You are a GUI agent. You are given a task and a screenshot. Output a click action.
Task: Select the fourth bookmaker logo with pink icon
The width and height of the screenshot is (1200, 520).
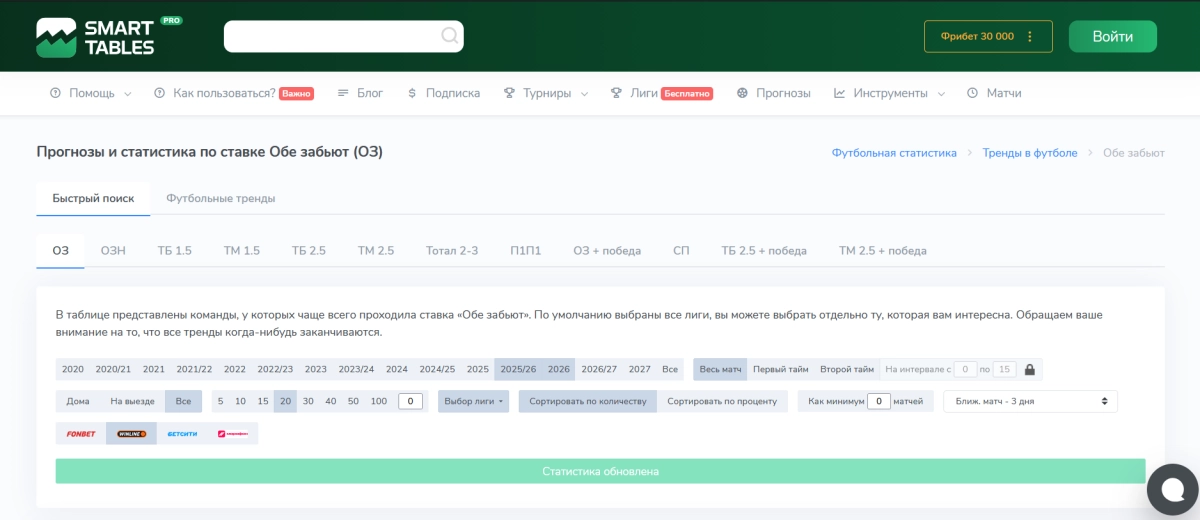click(x=233, y=433)
